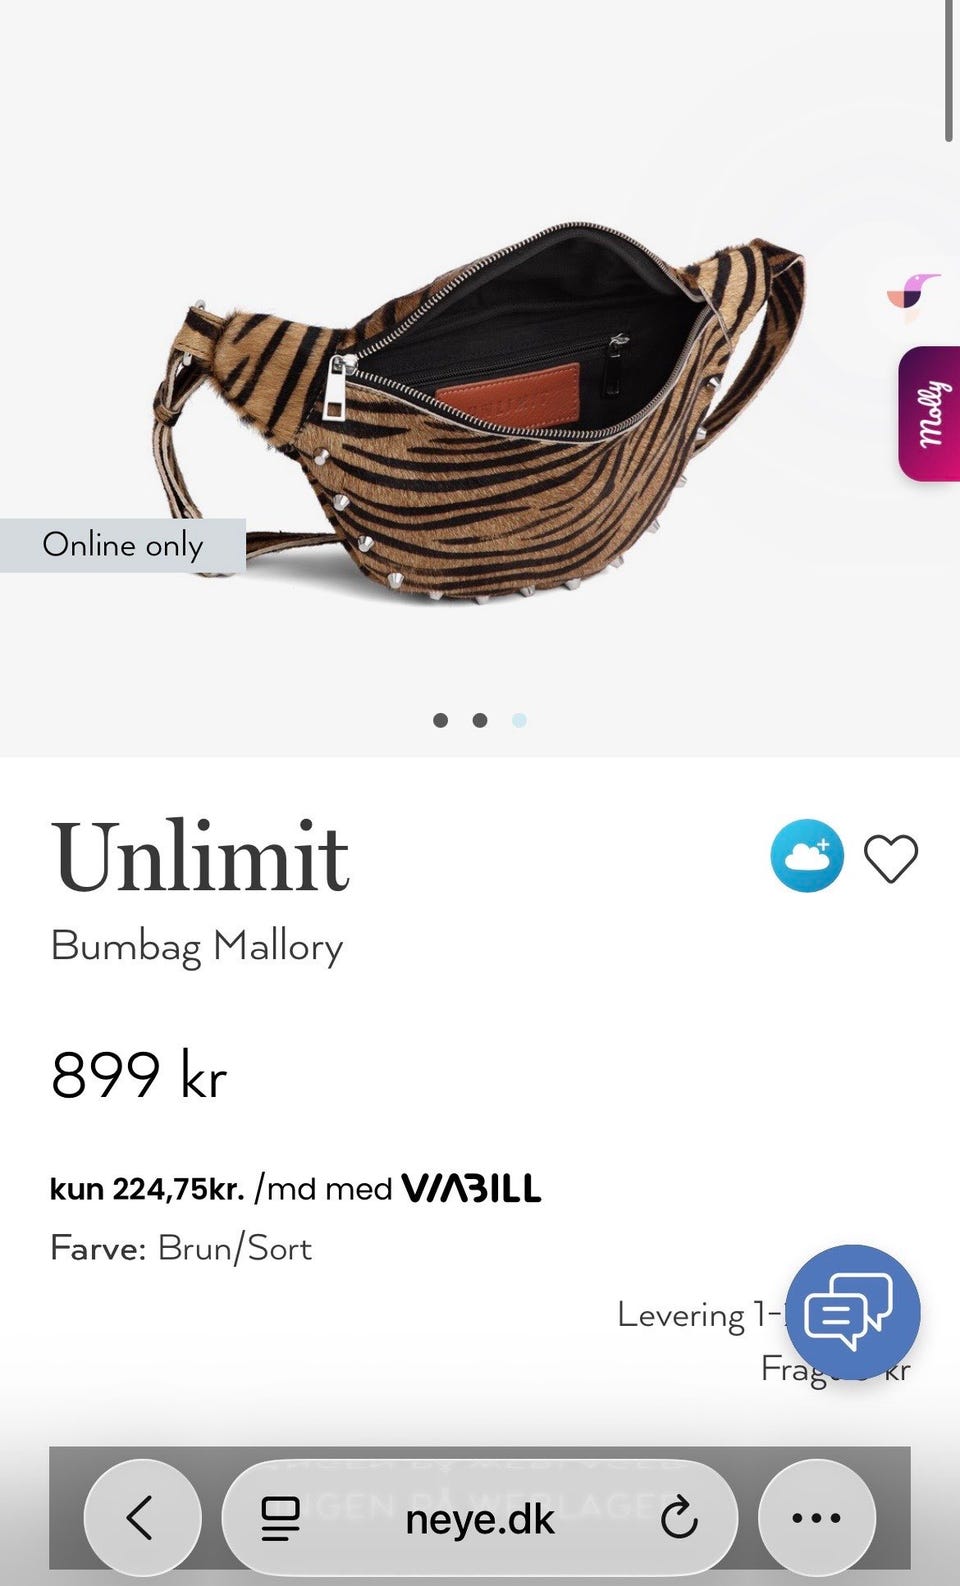
Task: Tap the bird logo above Molly tab
Action: [x=913, y=297]
